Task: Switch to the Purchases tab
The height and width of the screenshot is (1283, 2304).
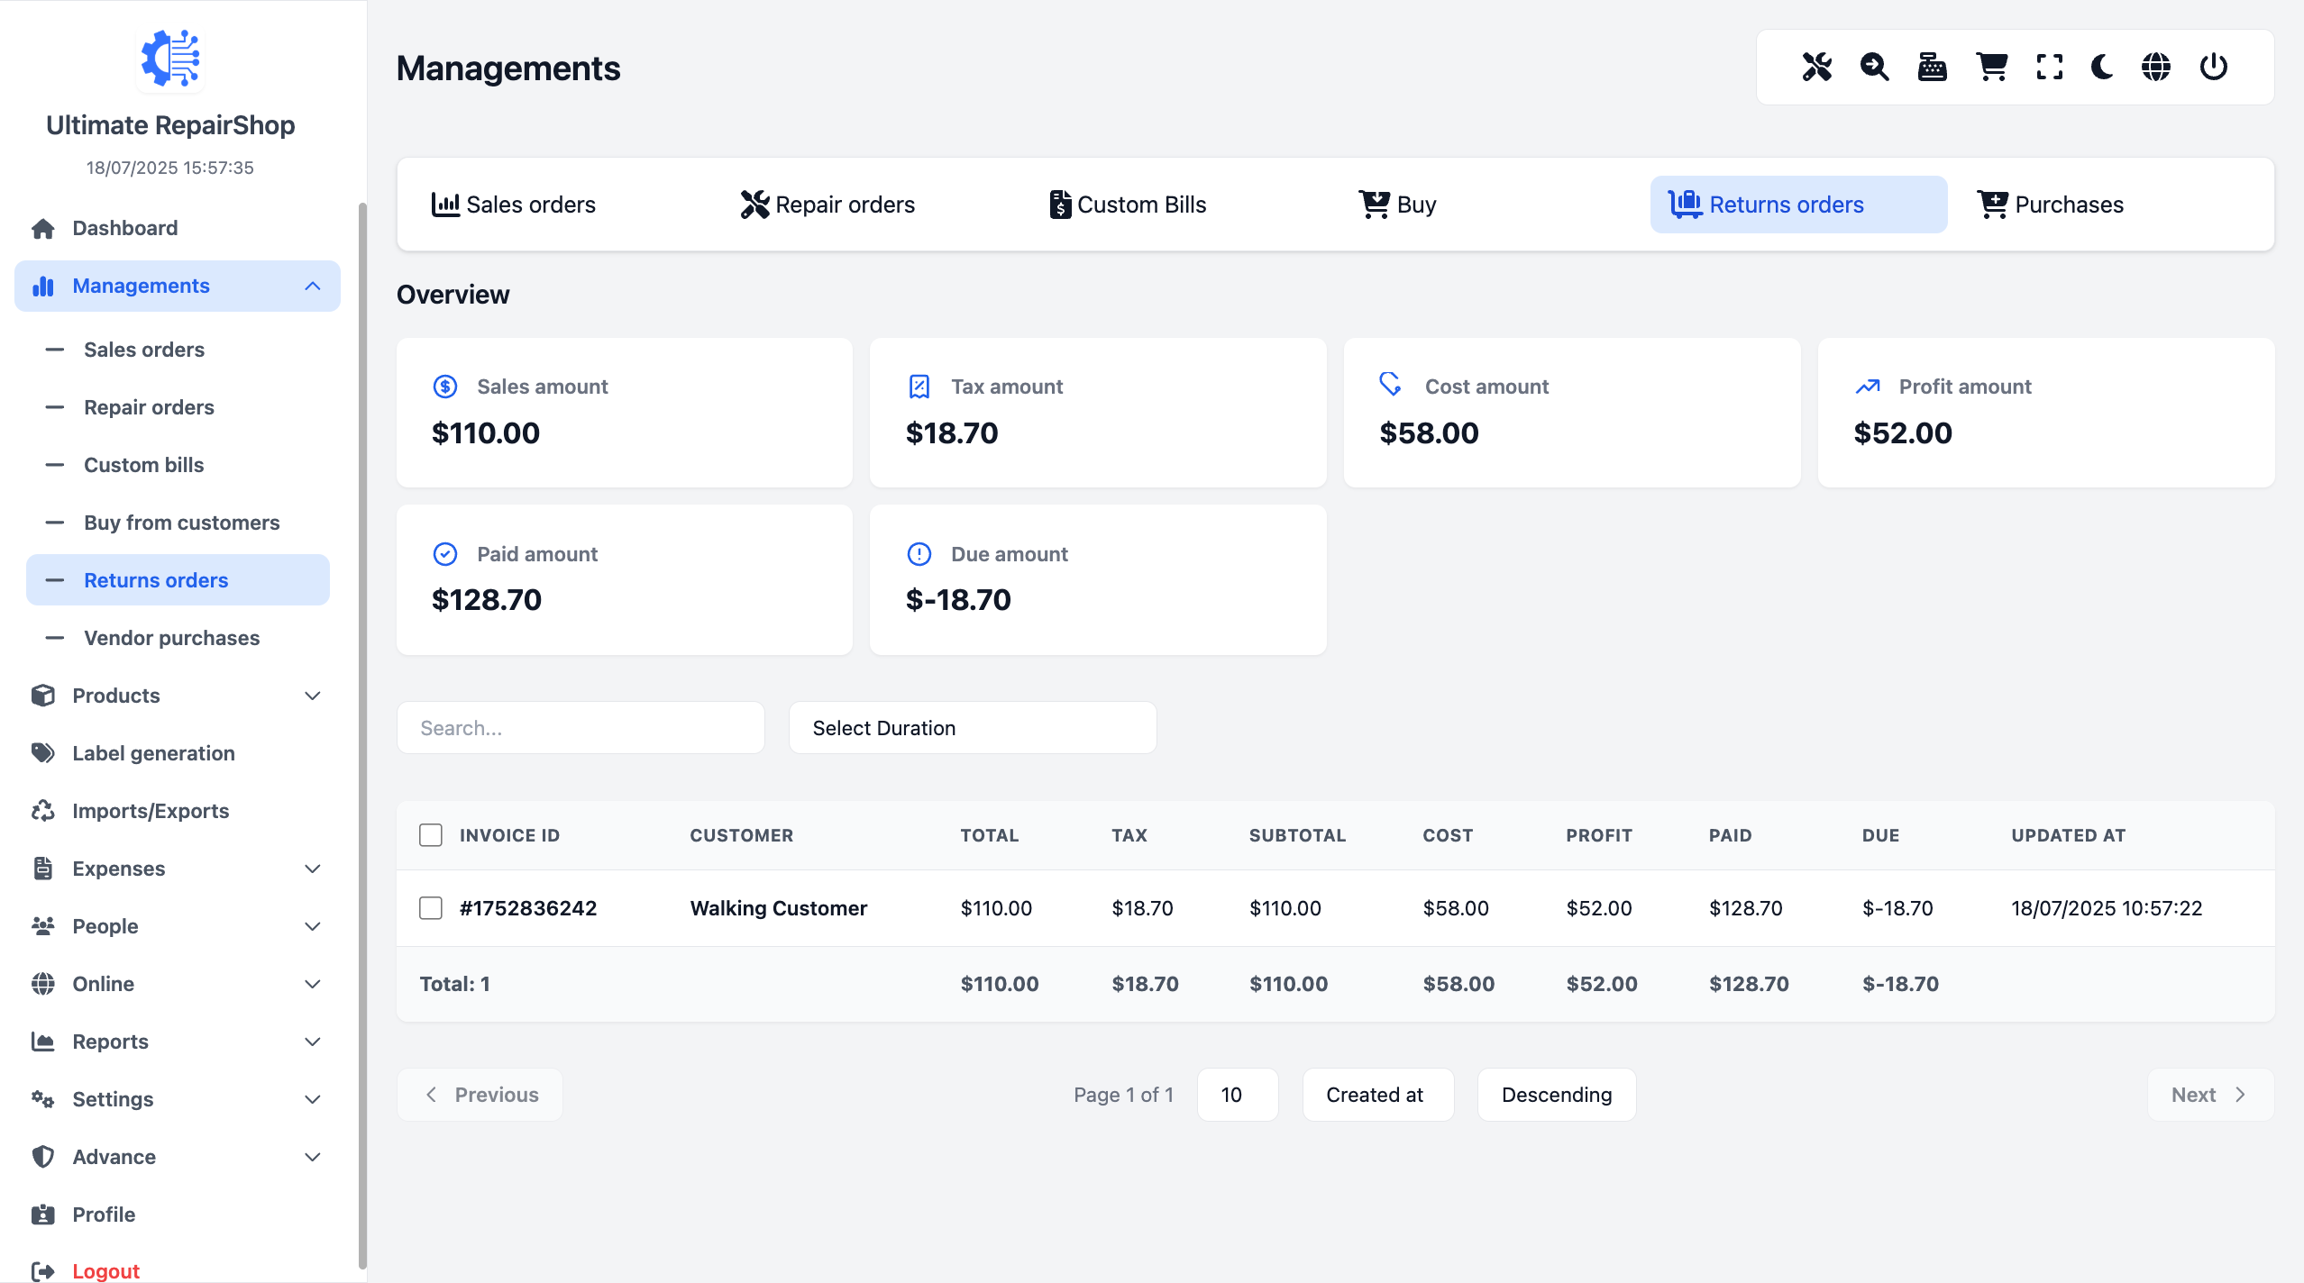Action: 2050,205
